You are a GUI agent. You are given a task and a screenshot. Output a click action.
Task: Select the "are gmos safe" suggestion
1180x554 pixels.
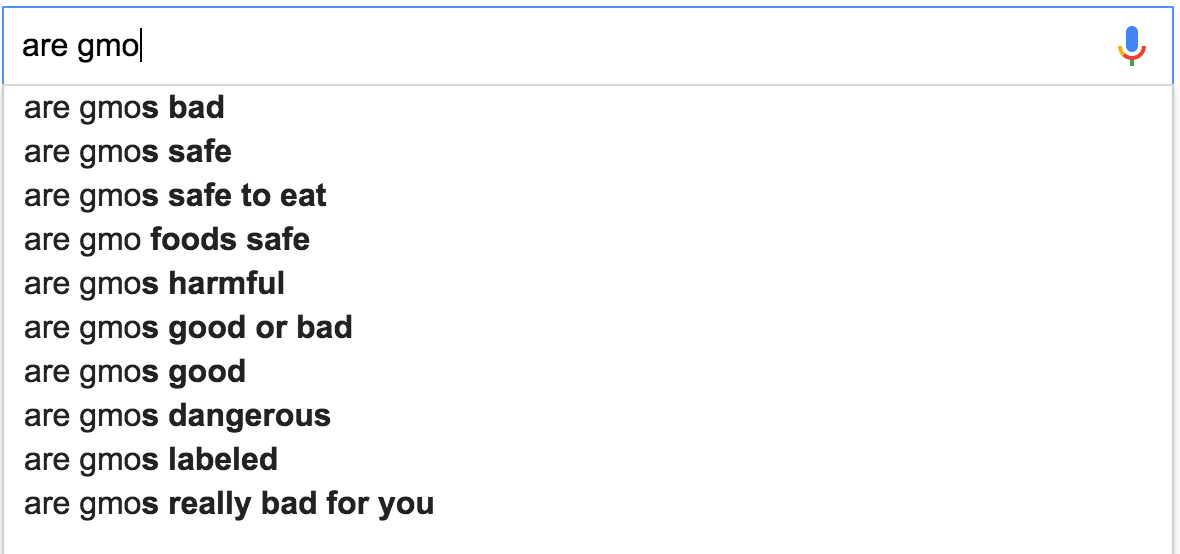pos(588,151)
